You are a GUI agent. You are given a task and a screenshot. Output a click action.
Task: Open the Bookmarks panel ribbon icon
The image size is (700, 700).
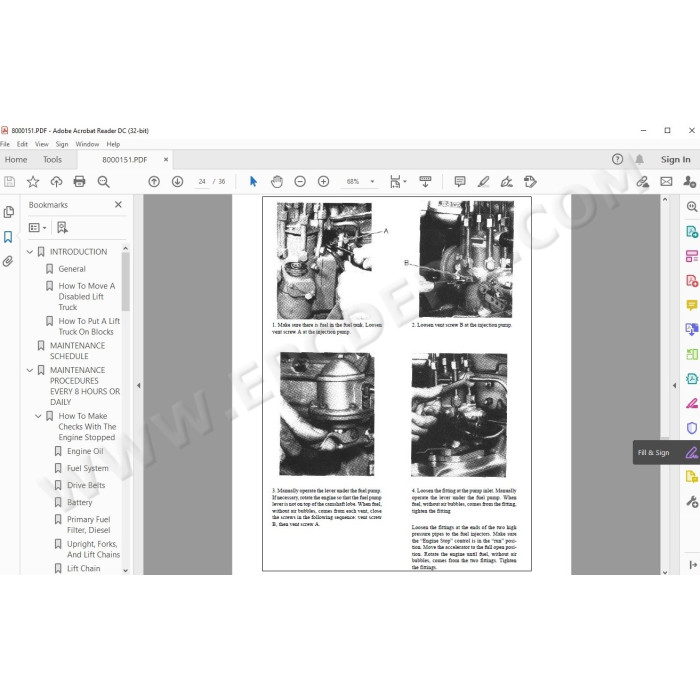coord(8,237)
